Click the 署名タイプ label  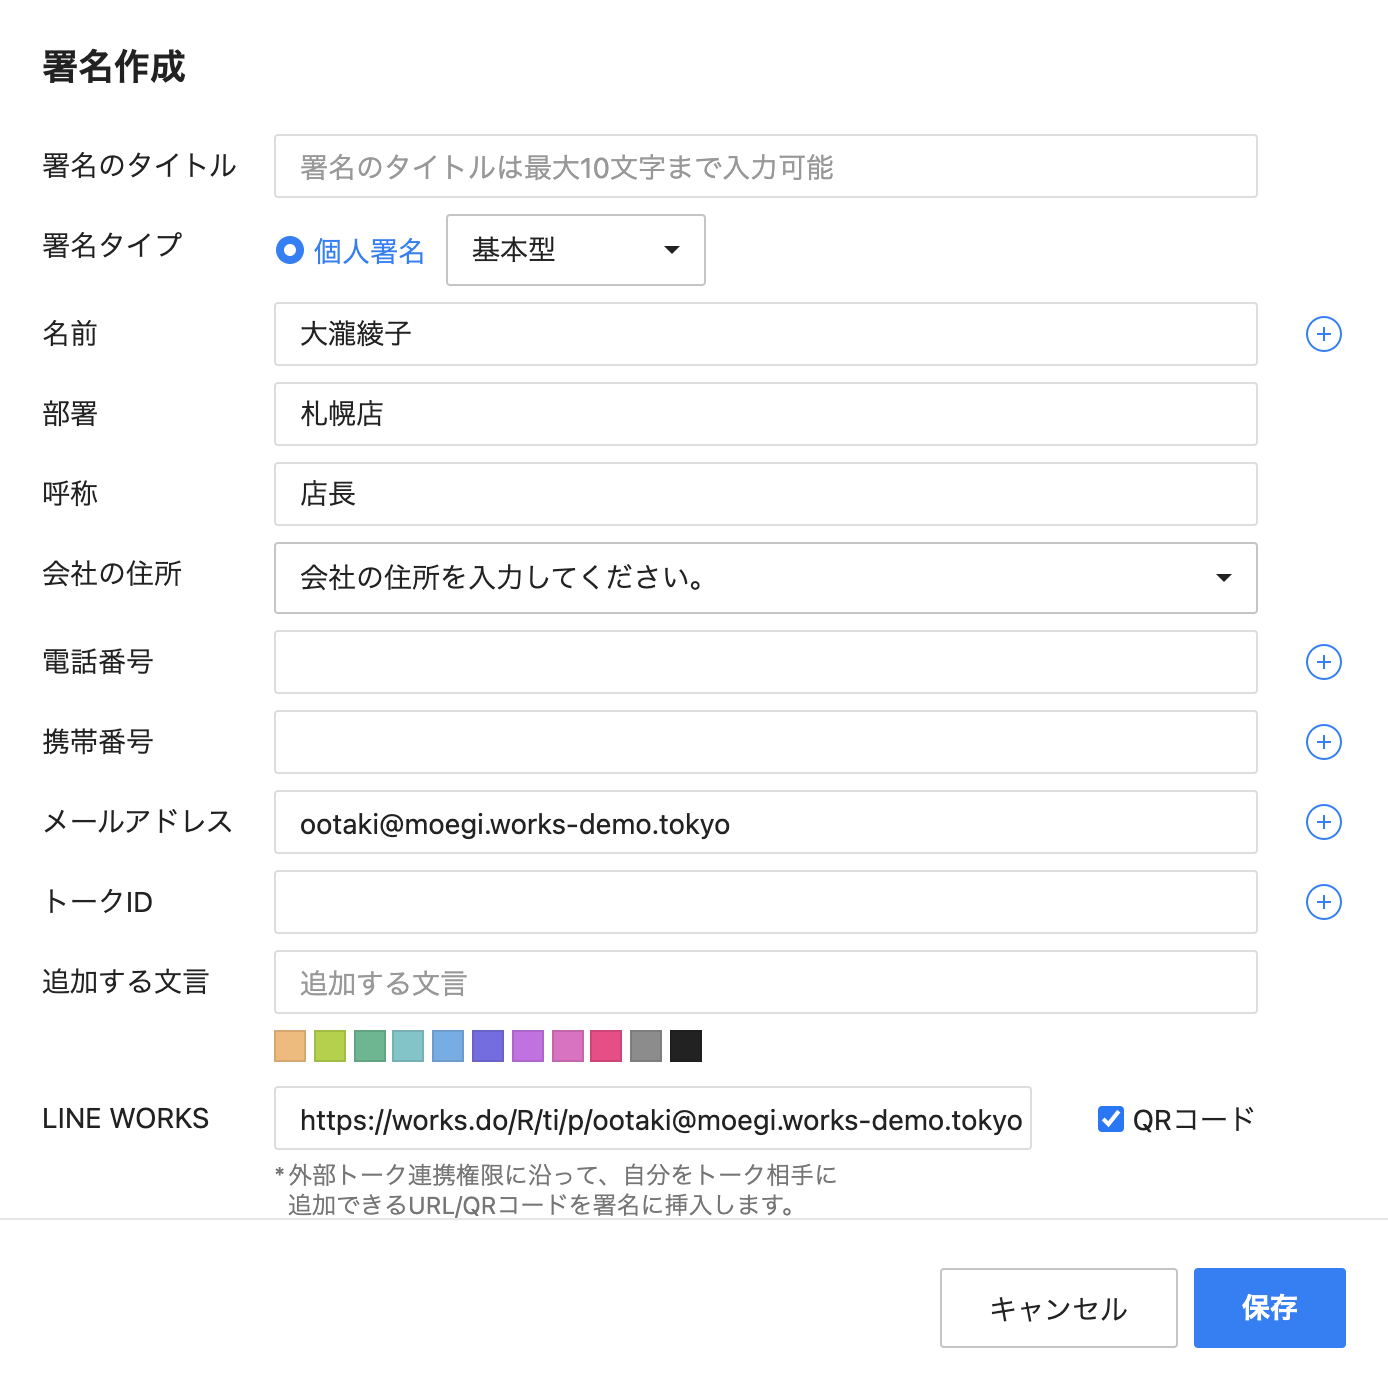tap(112, 245)
